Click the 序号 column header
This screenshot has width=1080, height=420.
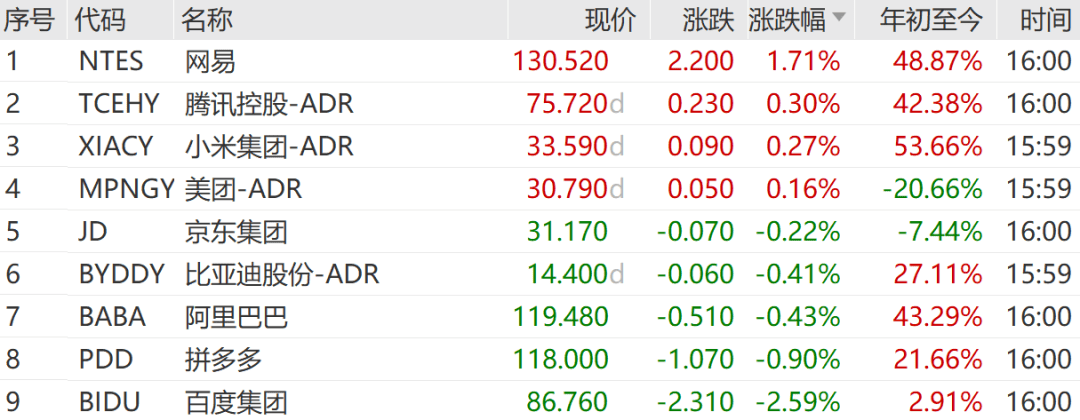point(29,20)
